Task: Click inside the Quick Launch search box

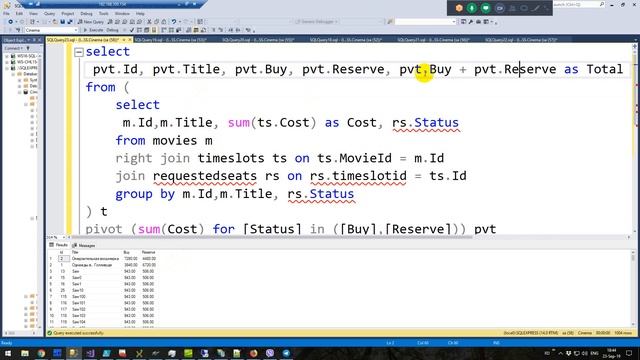Action: coord(579,4)
